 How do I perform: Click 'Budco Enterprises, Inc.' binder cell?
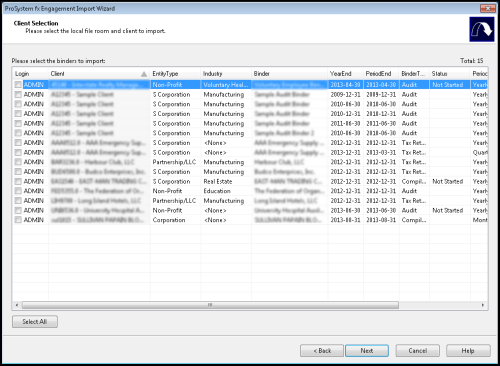(x=284, y=172)
